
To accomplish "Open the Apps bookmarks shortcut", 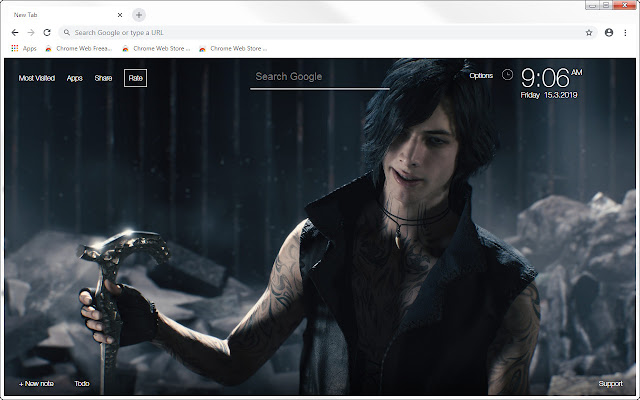I will [24, 48].
